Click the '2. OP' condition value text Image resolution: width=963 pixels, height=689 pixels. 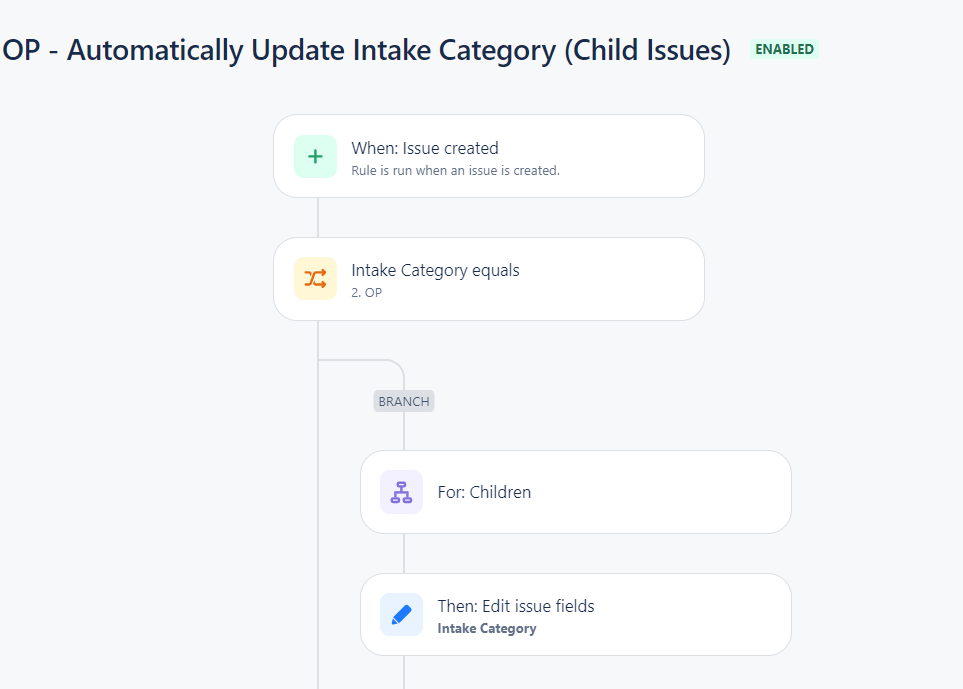click(x=366, y=293)
